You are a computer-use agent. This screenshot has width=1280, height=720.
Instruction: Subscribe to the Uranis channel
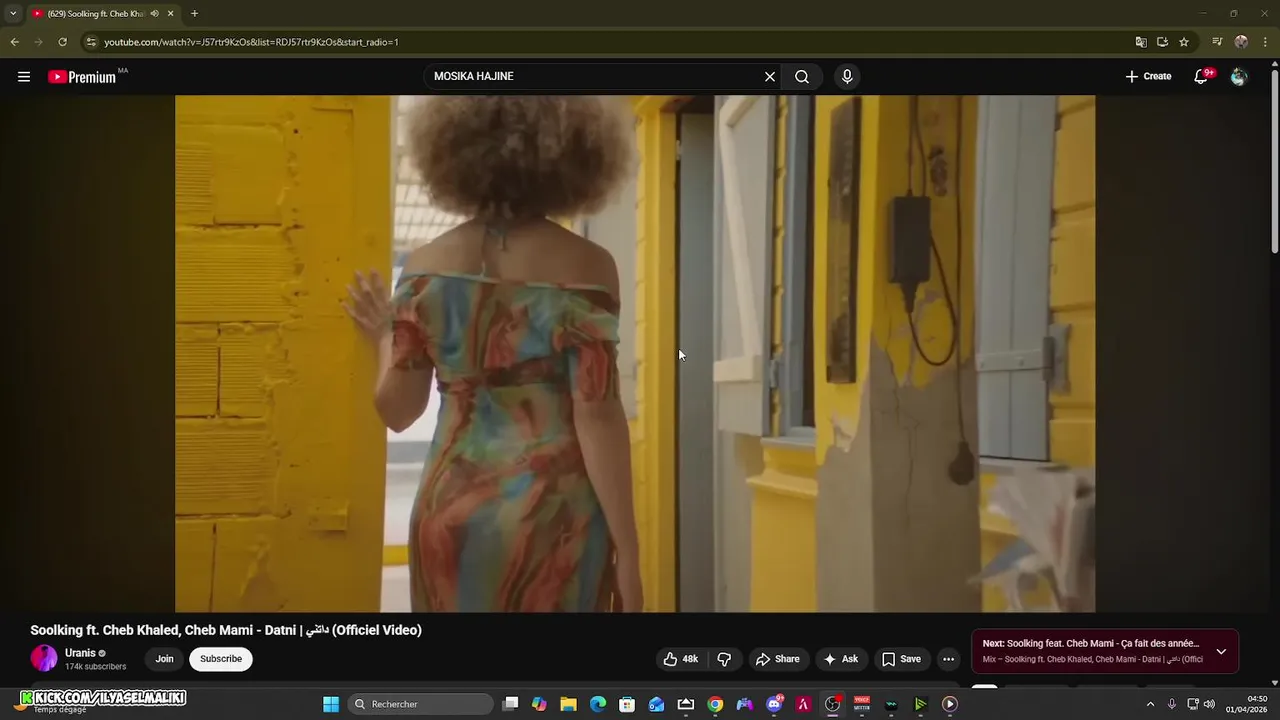(221, 659)
